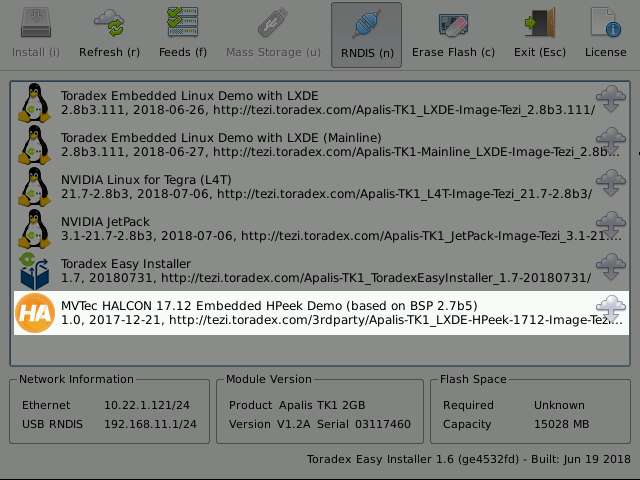Click the Install (i) toolbar icon
640x480 pixels.
point(36,23)
